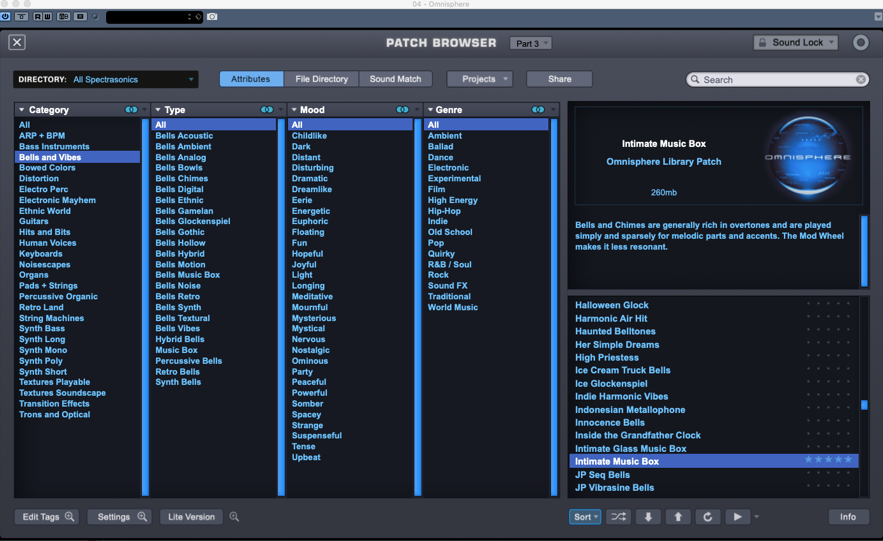This screenshot has height=541, width=883.
Task: Click the round button next to Sound Lock
Action: pos(860,42)
